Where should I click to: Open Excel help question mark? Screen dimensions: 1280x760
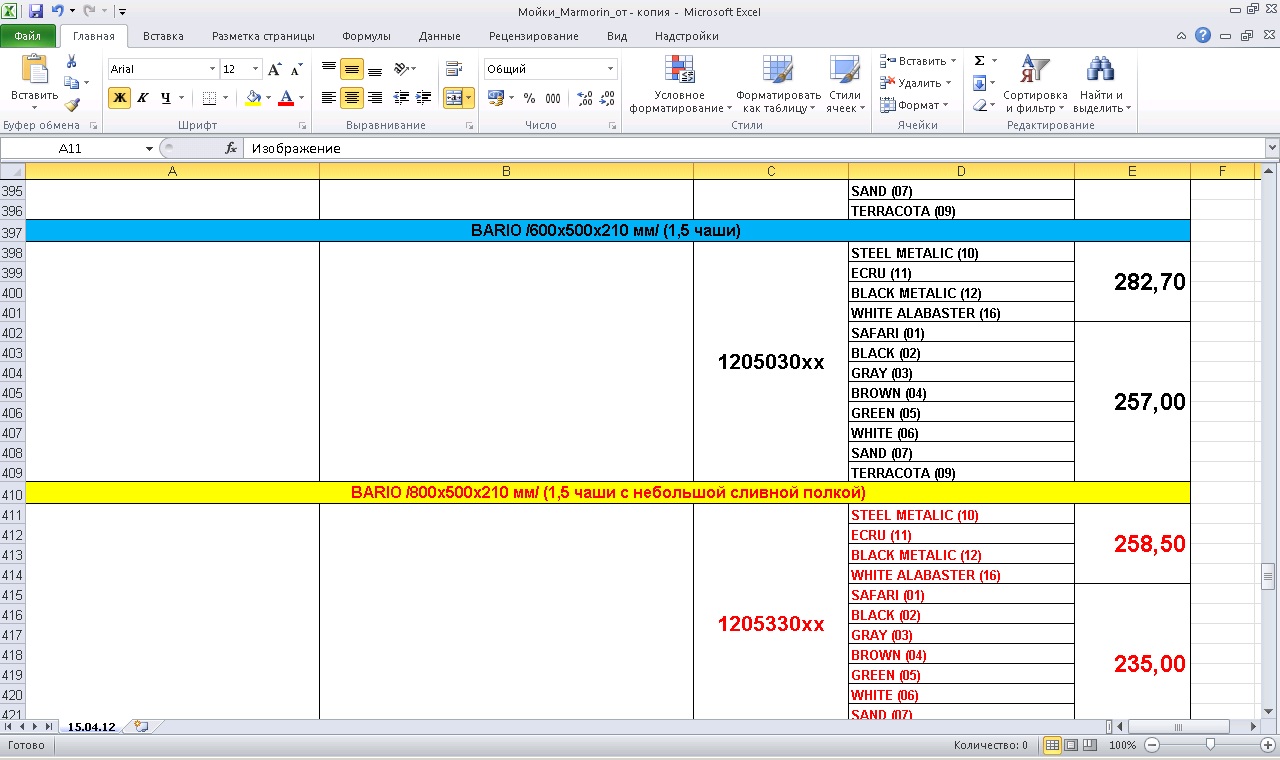pyautogui.click(x=1203, y=36)
